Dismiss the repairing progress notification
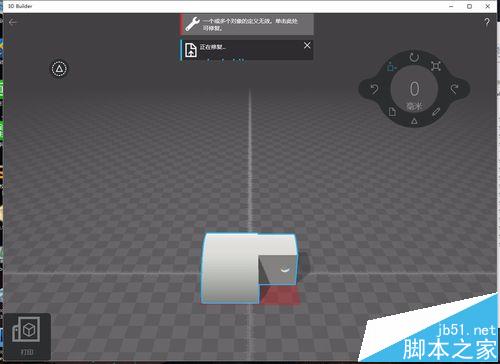Viewport: 500px width, 364px height. (307, 45)
